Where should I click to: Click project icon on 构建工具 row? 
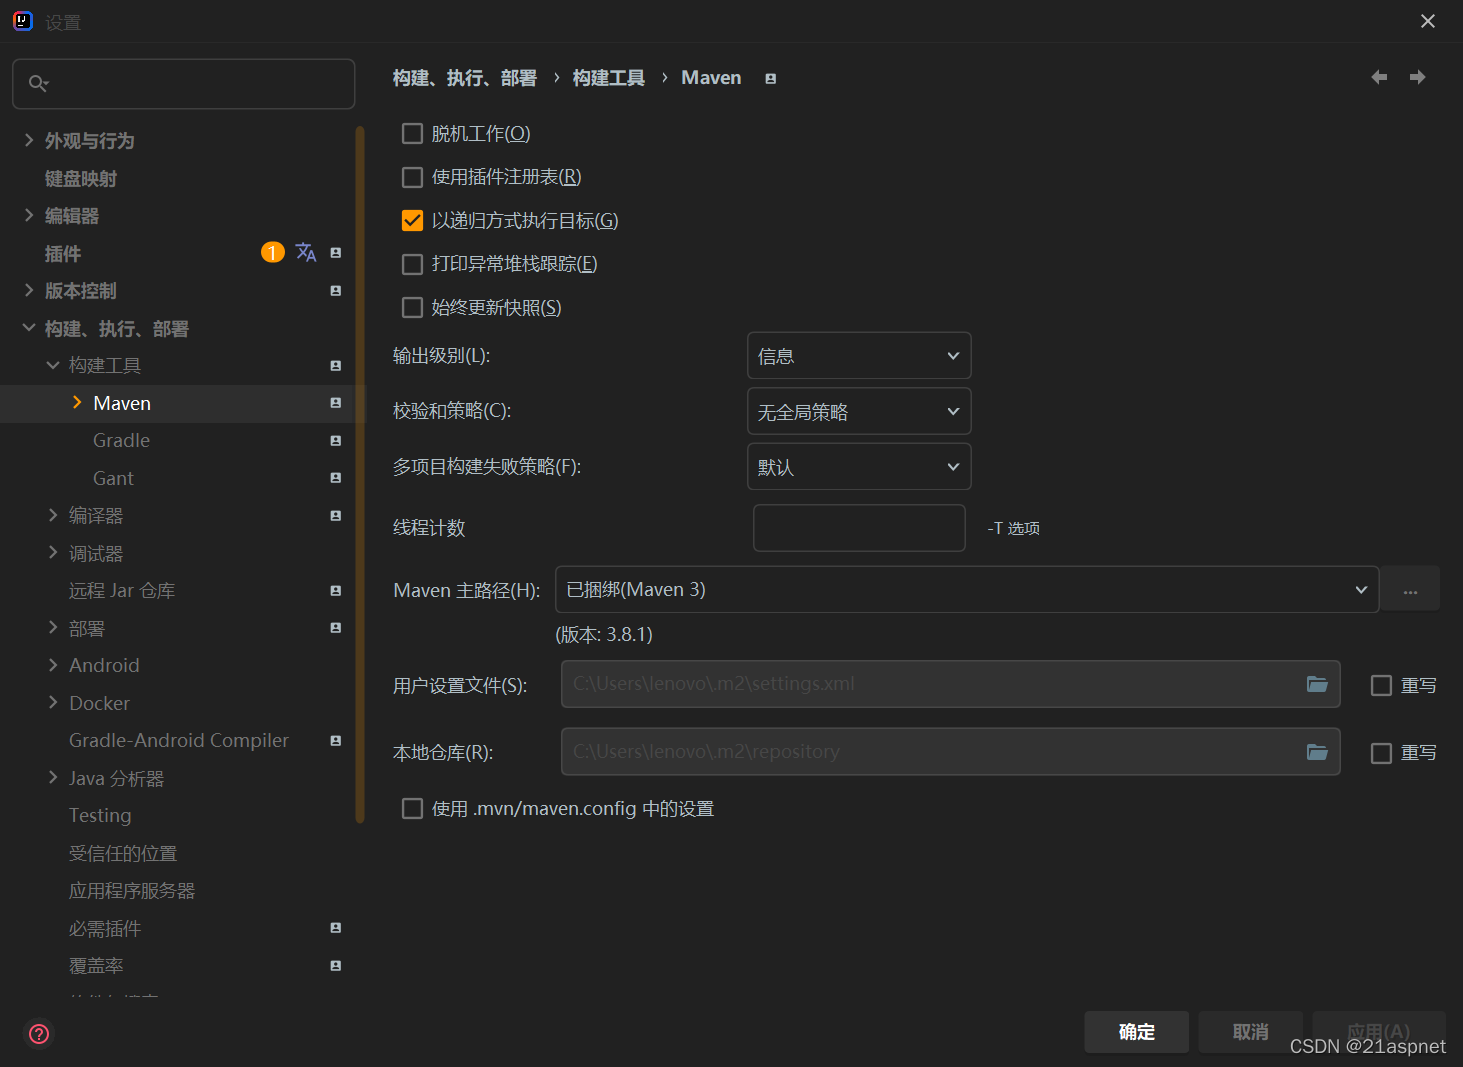point(336,366)
